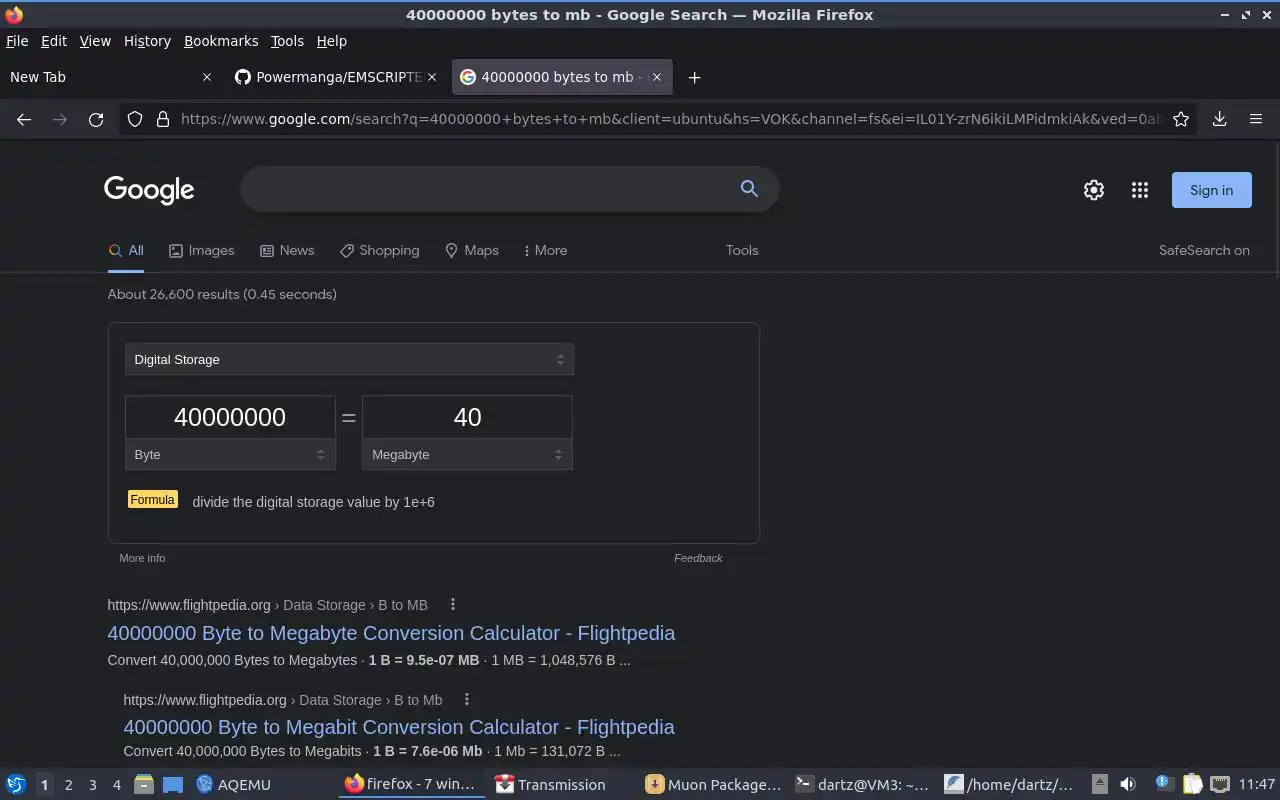Close the New Tab tab

(x=207, y=77)
